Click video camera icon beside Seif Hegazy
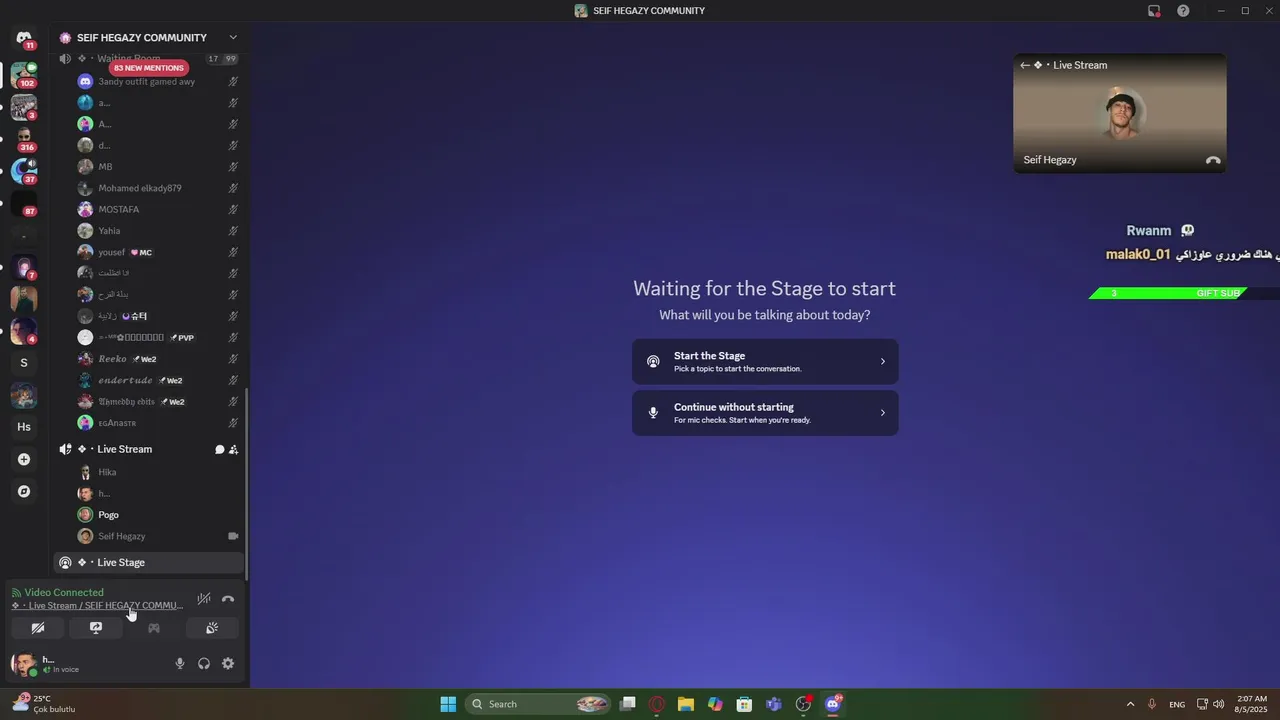The height and width of the screenshot is (720, 1280). 233,536
